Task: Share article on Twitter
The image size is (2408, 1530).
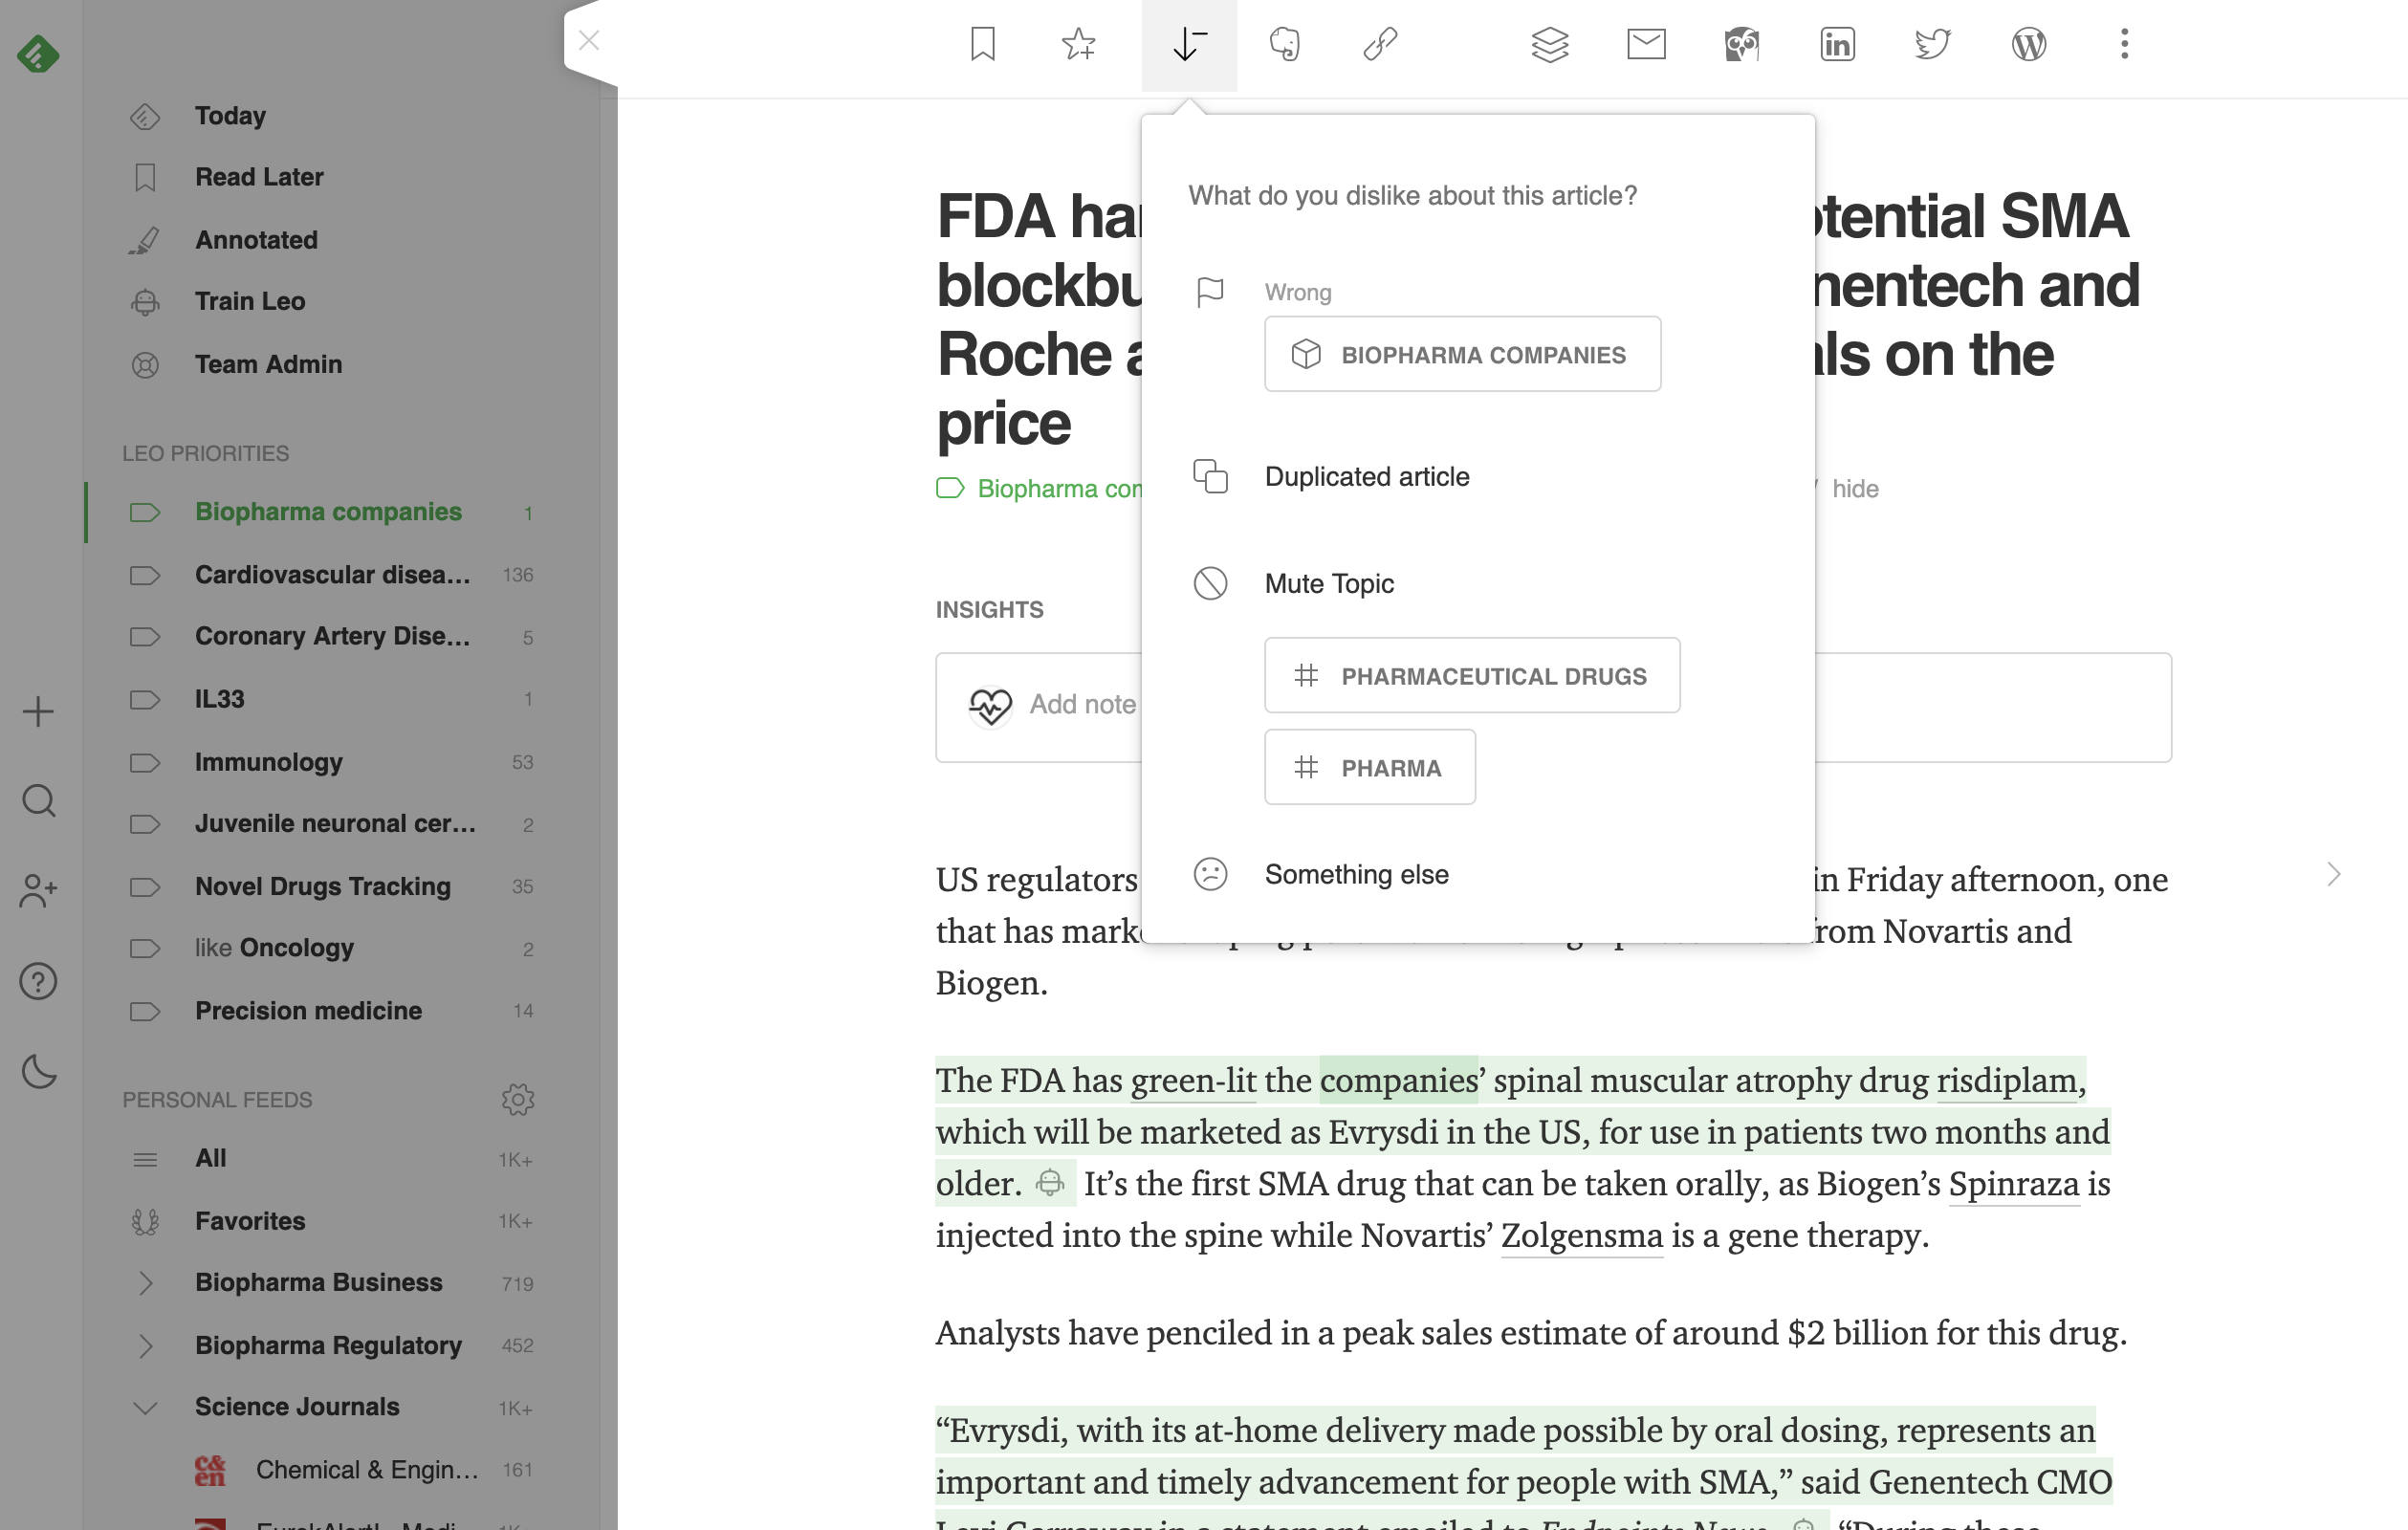Action: [x=1932, y=44]
